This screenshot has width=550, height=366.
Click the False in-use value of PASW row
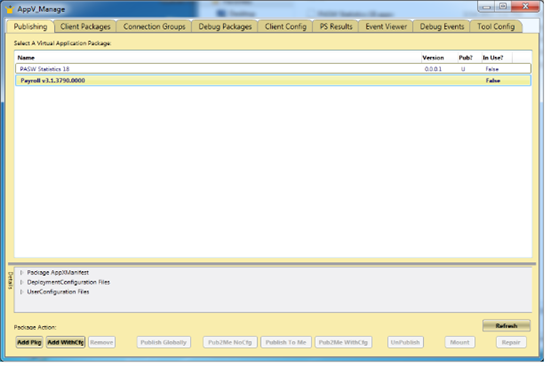(492, 69)
